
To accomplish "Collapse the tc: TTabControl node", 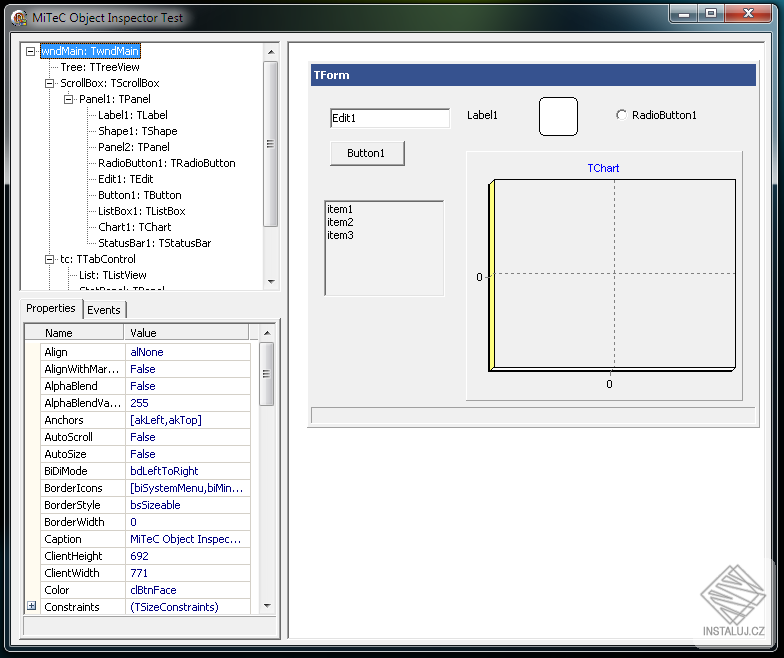I will pyautogui.click(x=50, y=259).
